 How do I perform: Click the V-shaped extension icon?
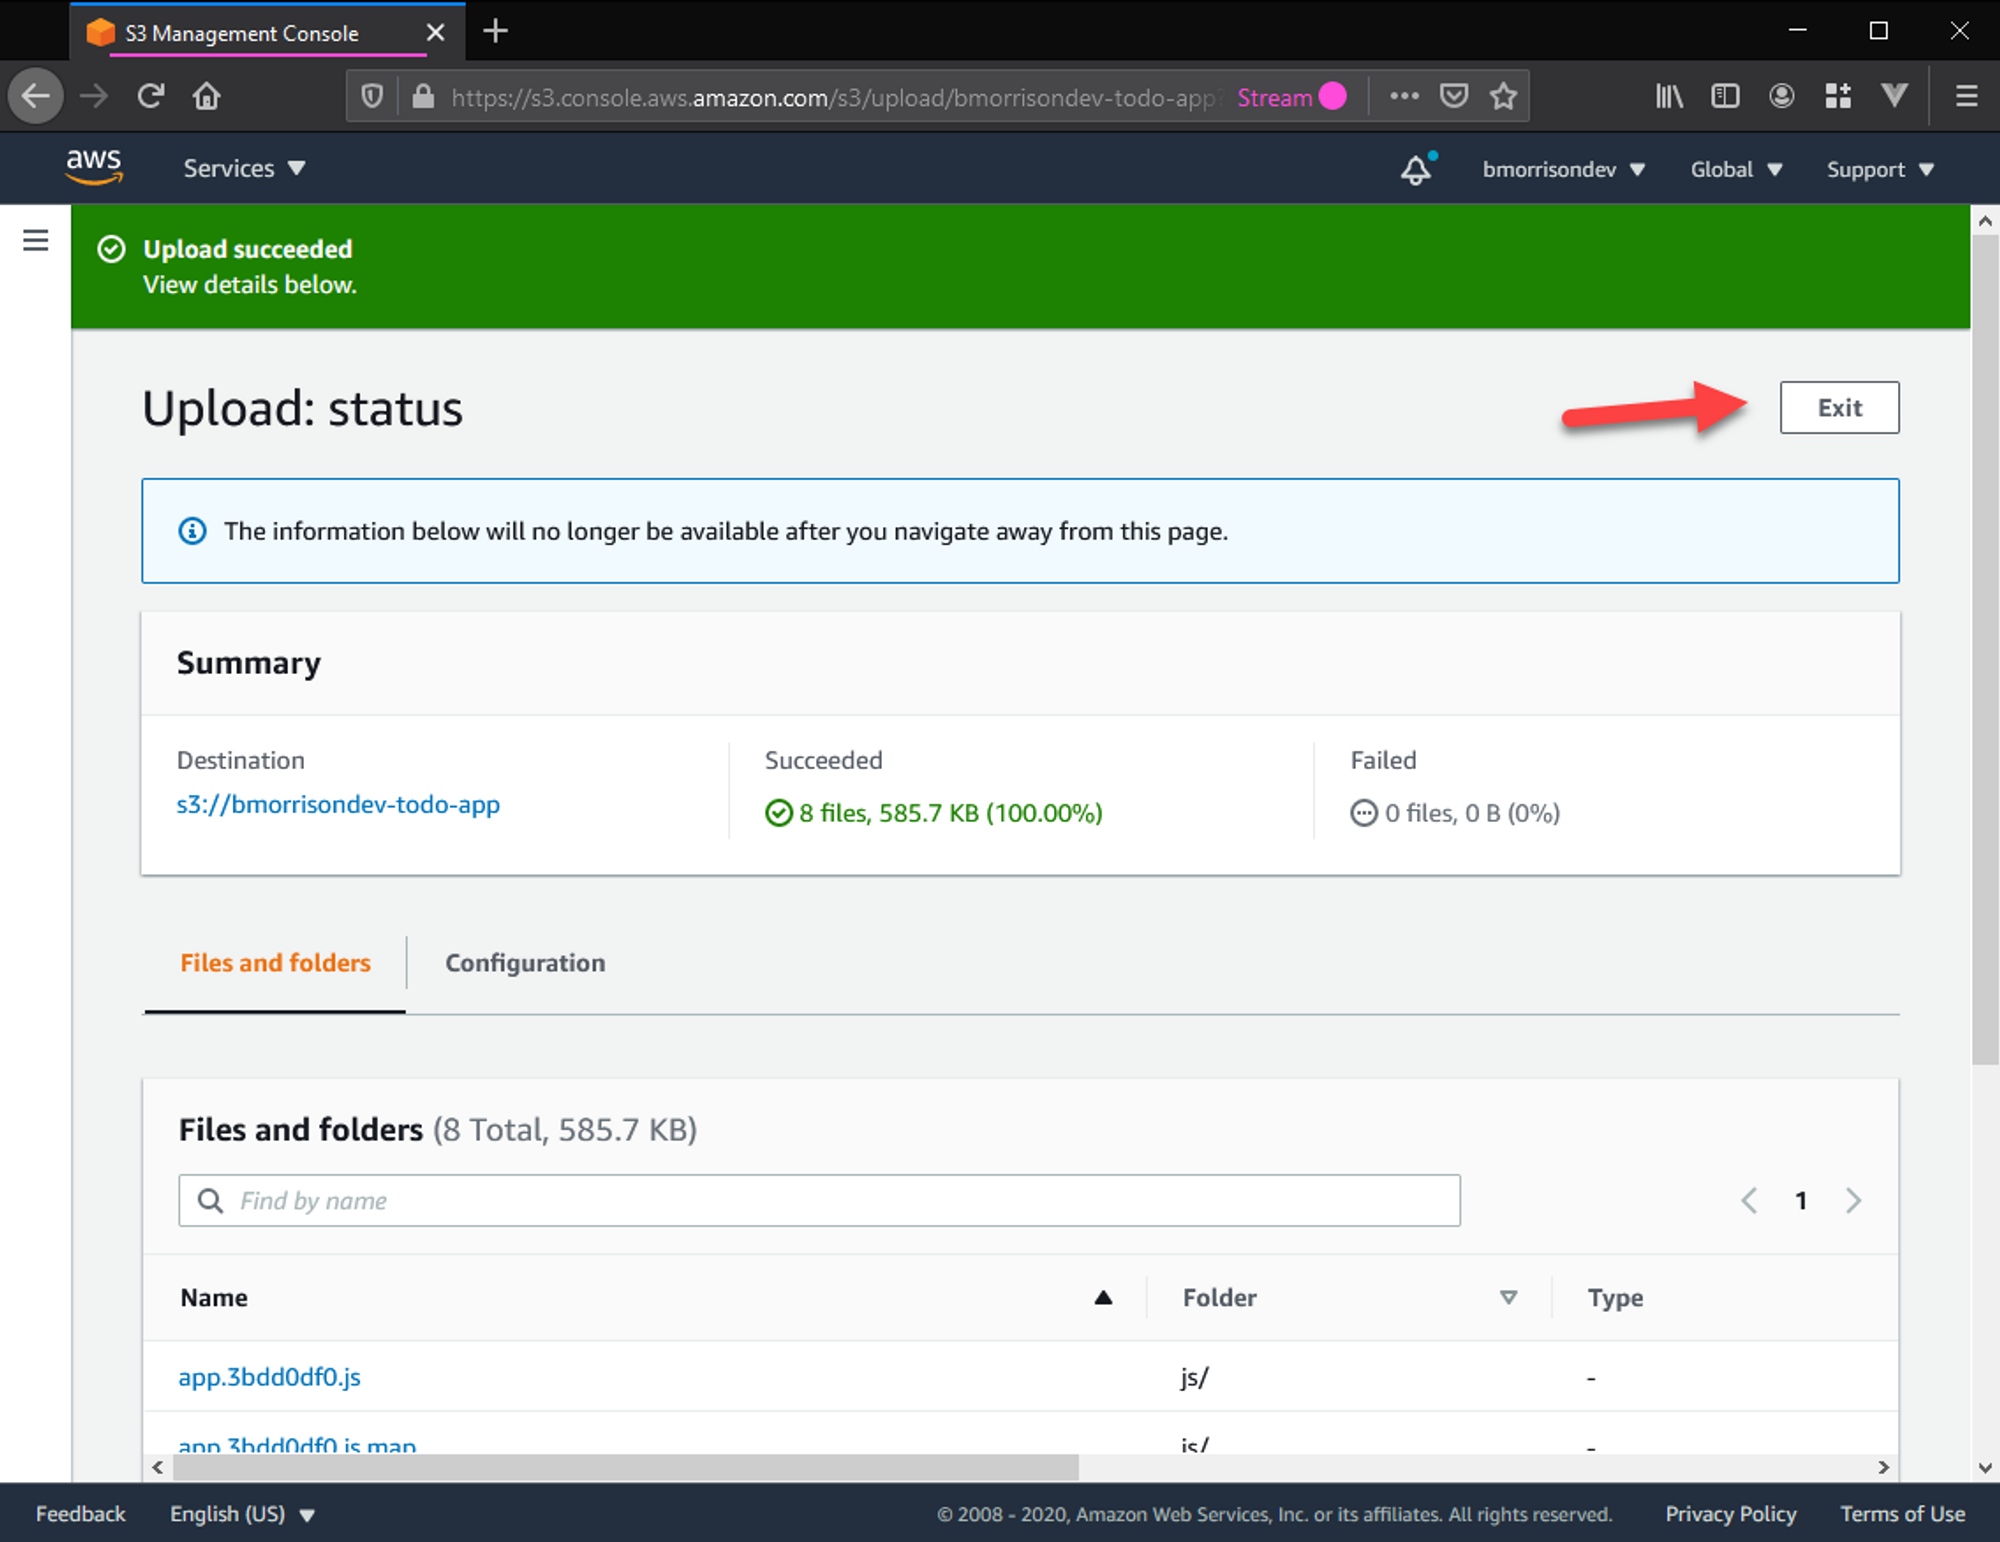point(1894,96)
